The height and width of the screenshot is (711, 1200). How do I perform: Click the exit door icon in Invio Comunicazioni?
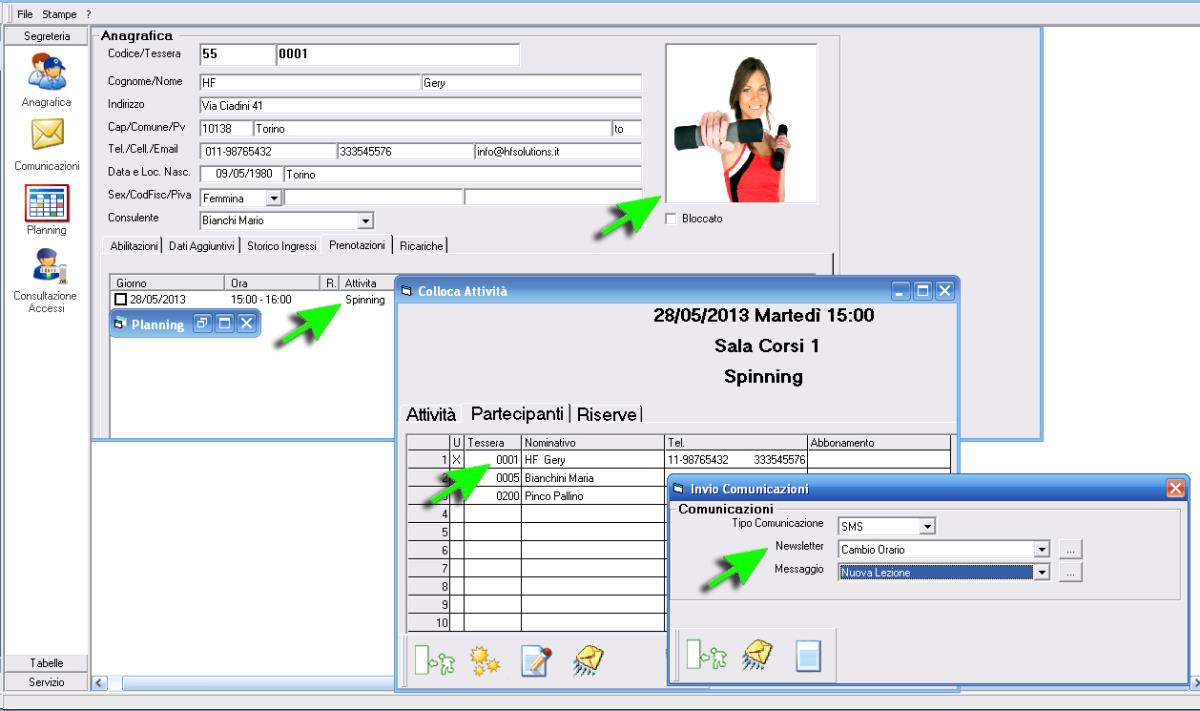pos(705,656)
